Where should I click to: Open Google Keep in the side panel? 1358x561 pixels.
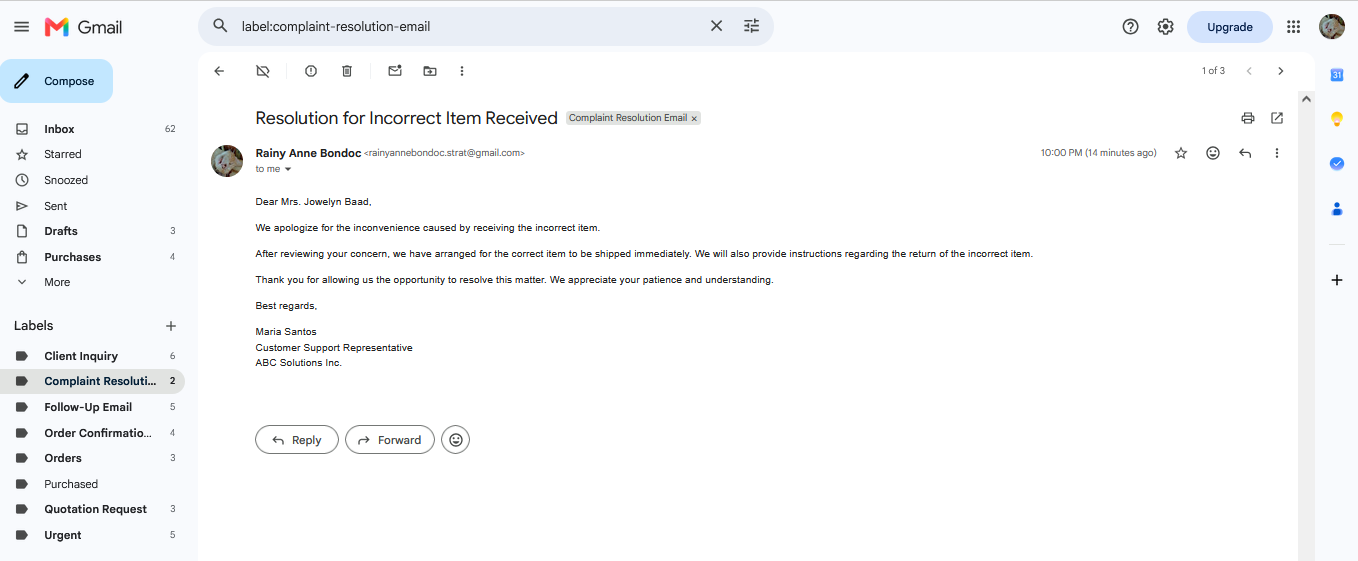click(1337, 119)
